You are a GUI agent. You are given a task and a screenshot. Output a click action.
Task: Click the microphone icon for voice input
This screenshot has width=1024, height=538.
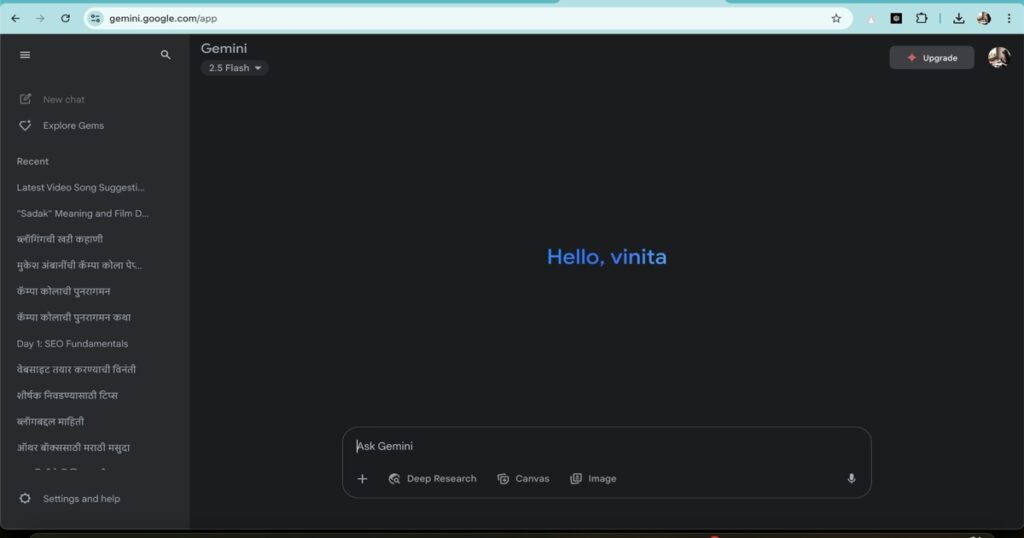point(851,479)
